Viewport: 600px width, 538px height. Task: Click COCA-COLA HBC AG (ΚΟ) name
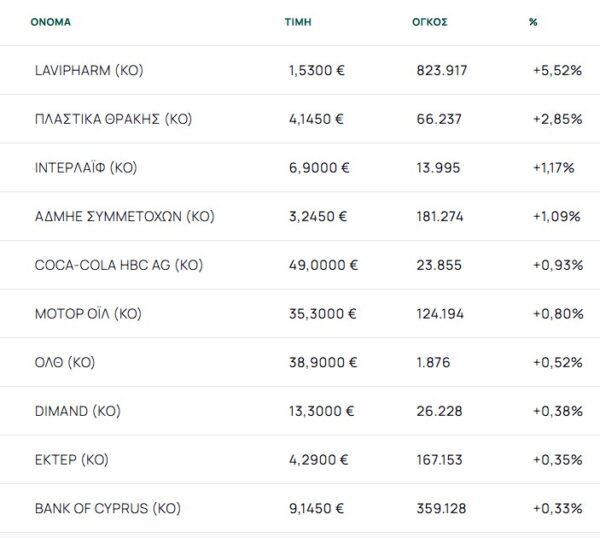[x=118, y=265]
